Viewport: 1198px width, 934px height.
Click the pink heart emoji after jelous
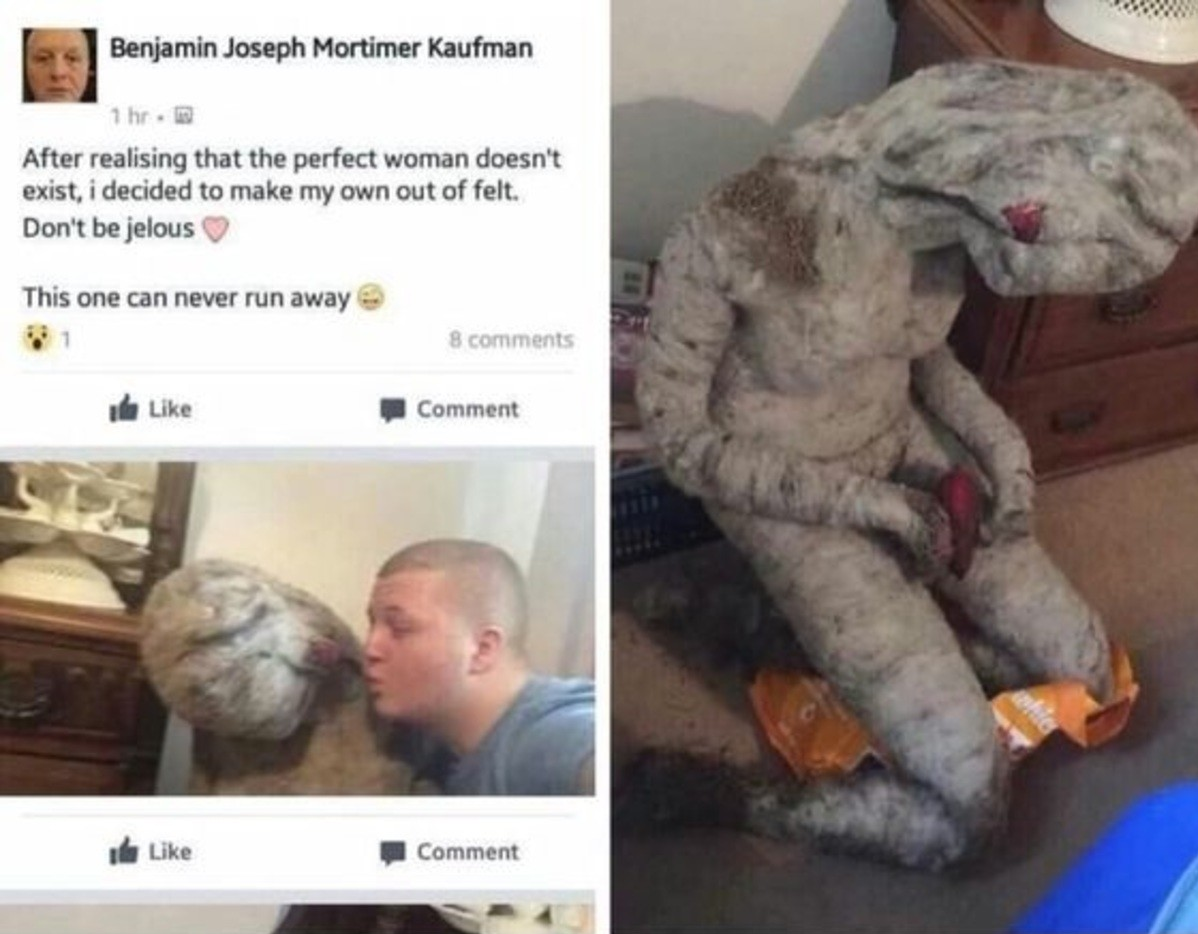point(215,229)
